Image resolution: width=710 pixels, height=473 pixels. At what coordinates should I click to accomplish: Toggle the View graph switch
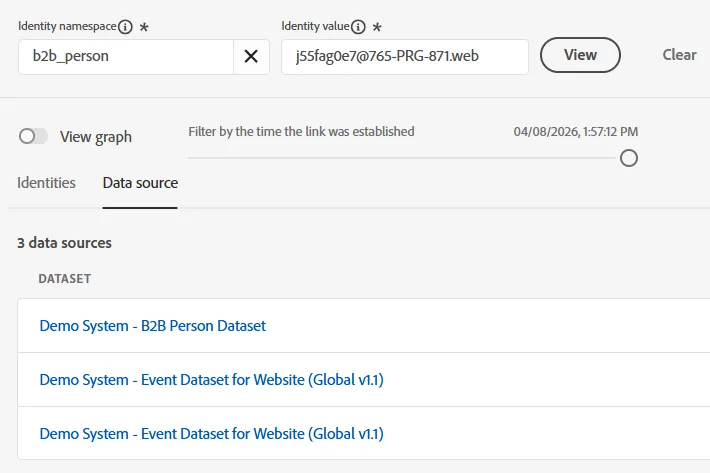pyautogui.click(x=33, y=136)
